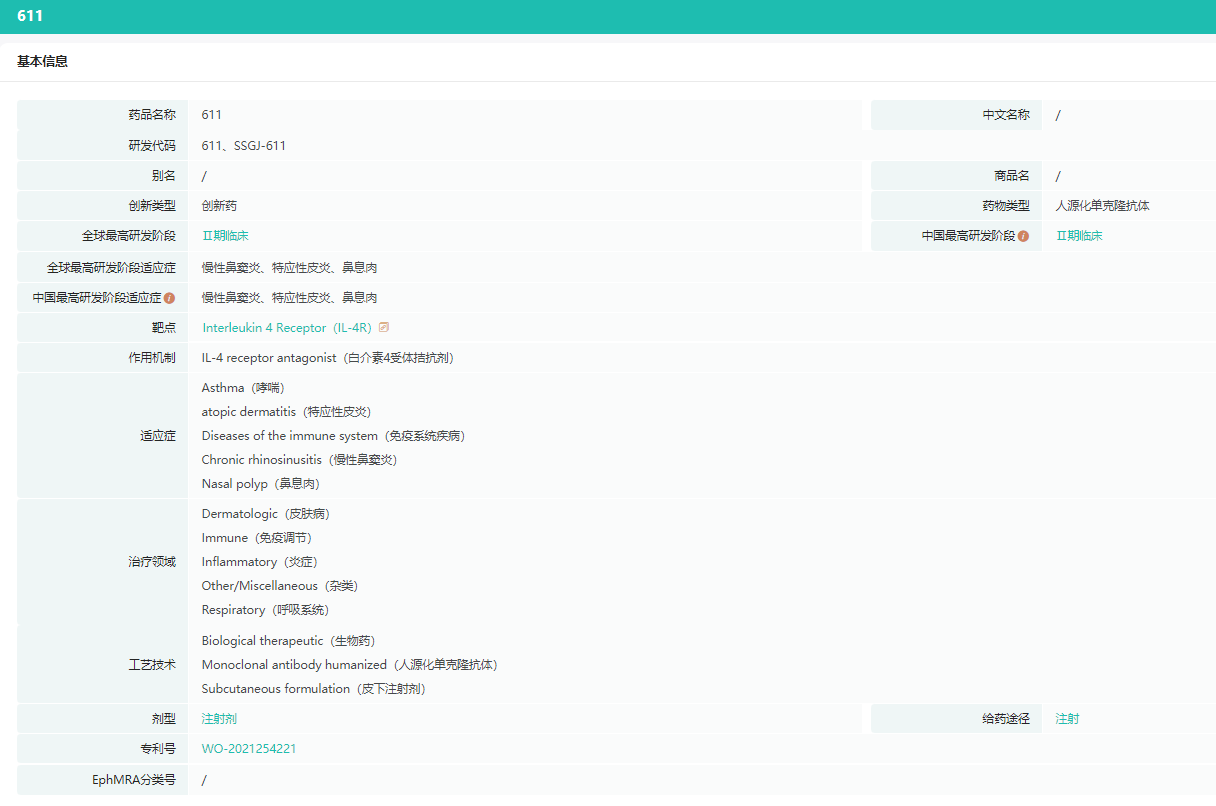Viewport: 1216px width, 806px height.
Task: Select Biological therapeutic（生物药）technology row
Action: click(289, 641)
